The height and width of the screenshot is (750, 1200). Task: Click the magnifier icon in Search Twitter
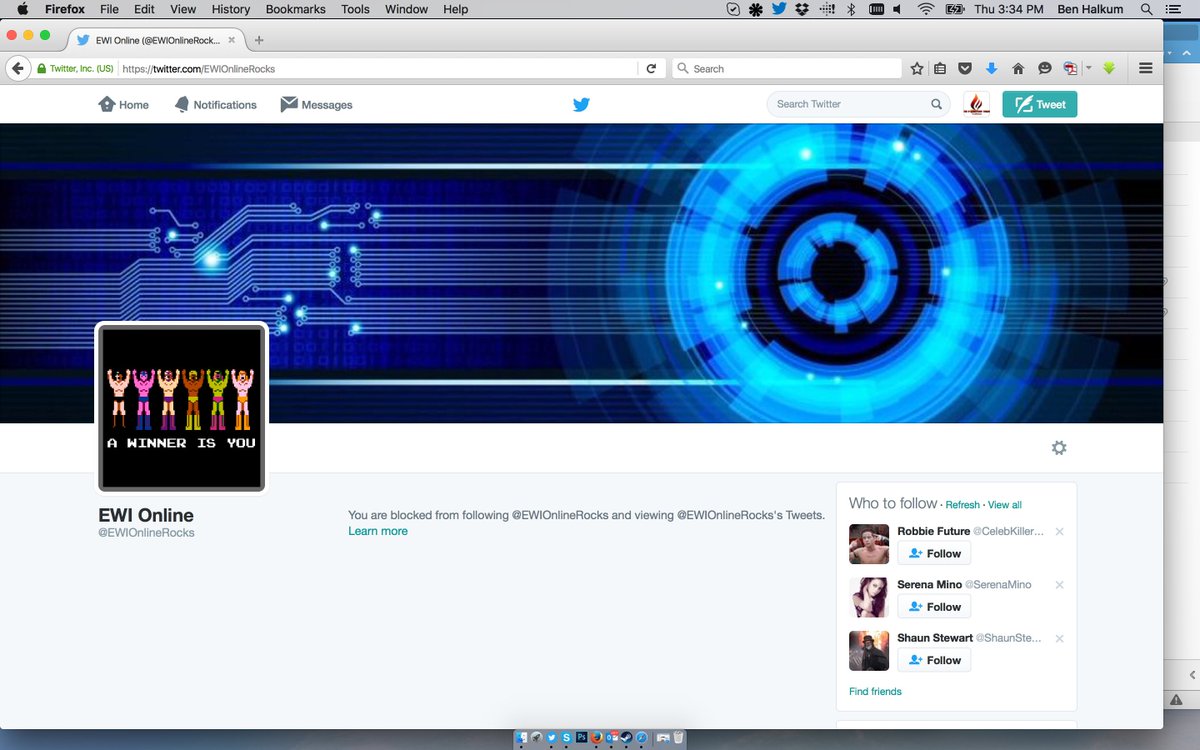[936, 104]
